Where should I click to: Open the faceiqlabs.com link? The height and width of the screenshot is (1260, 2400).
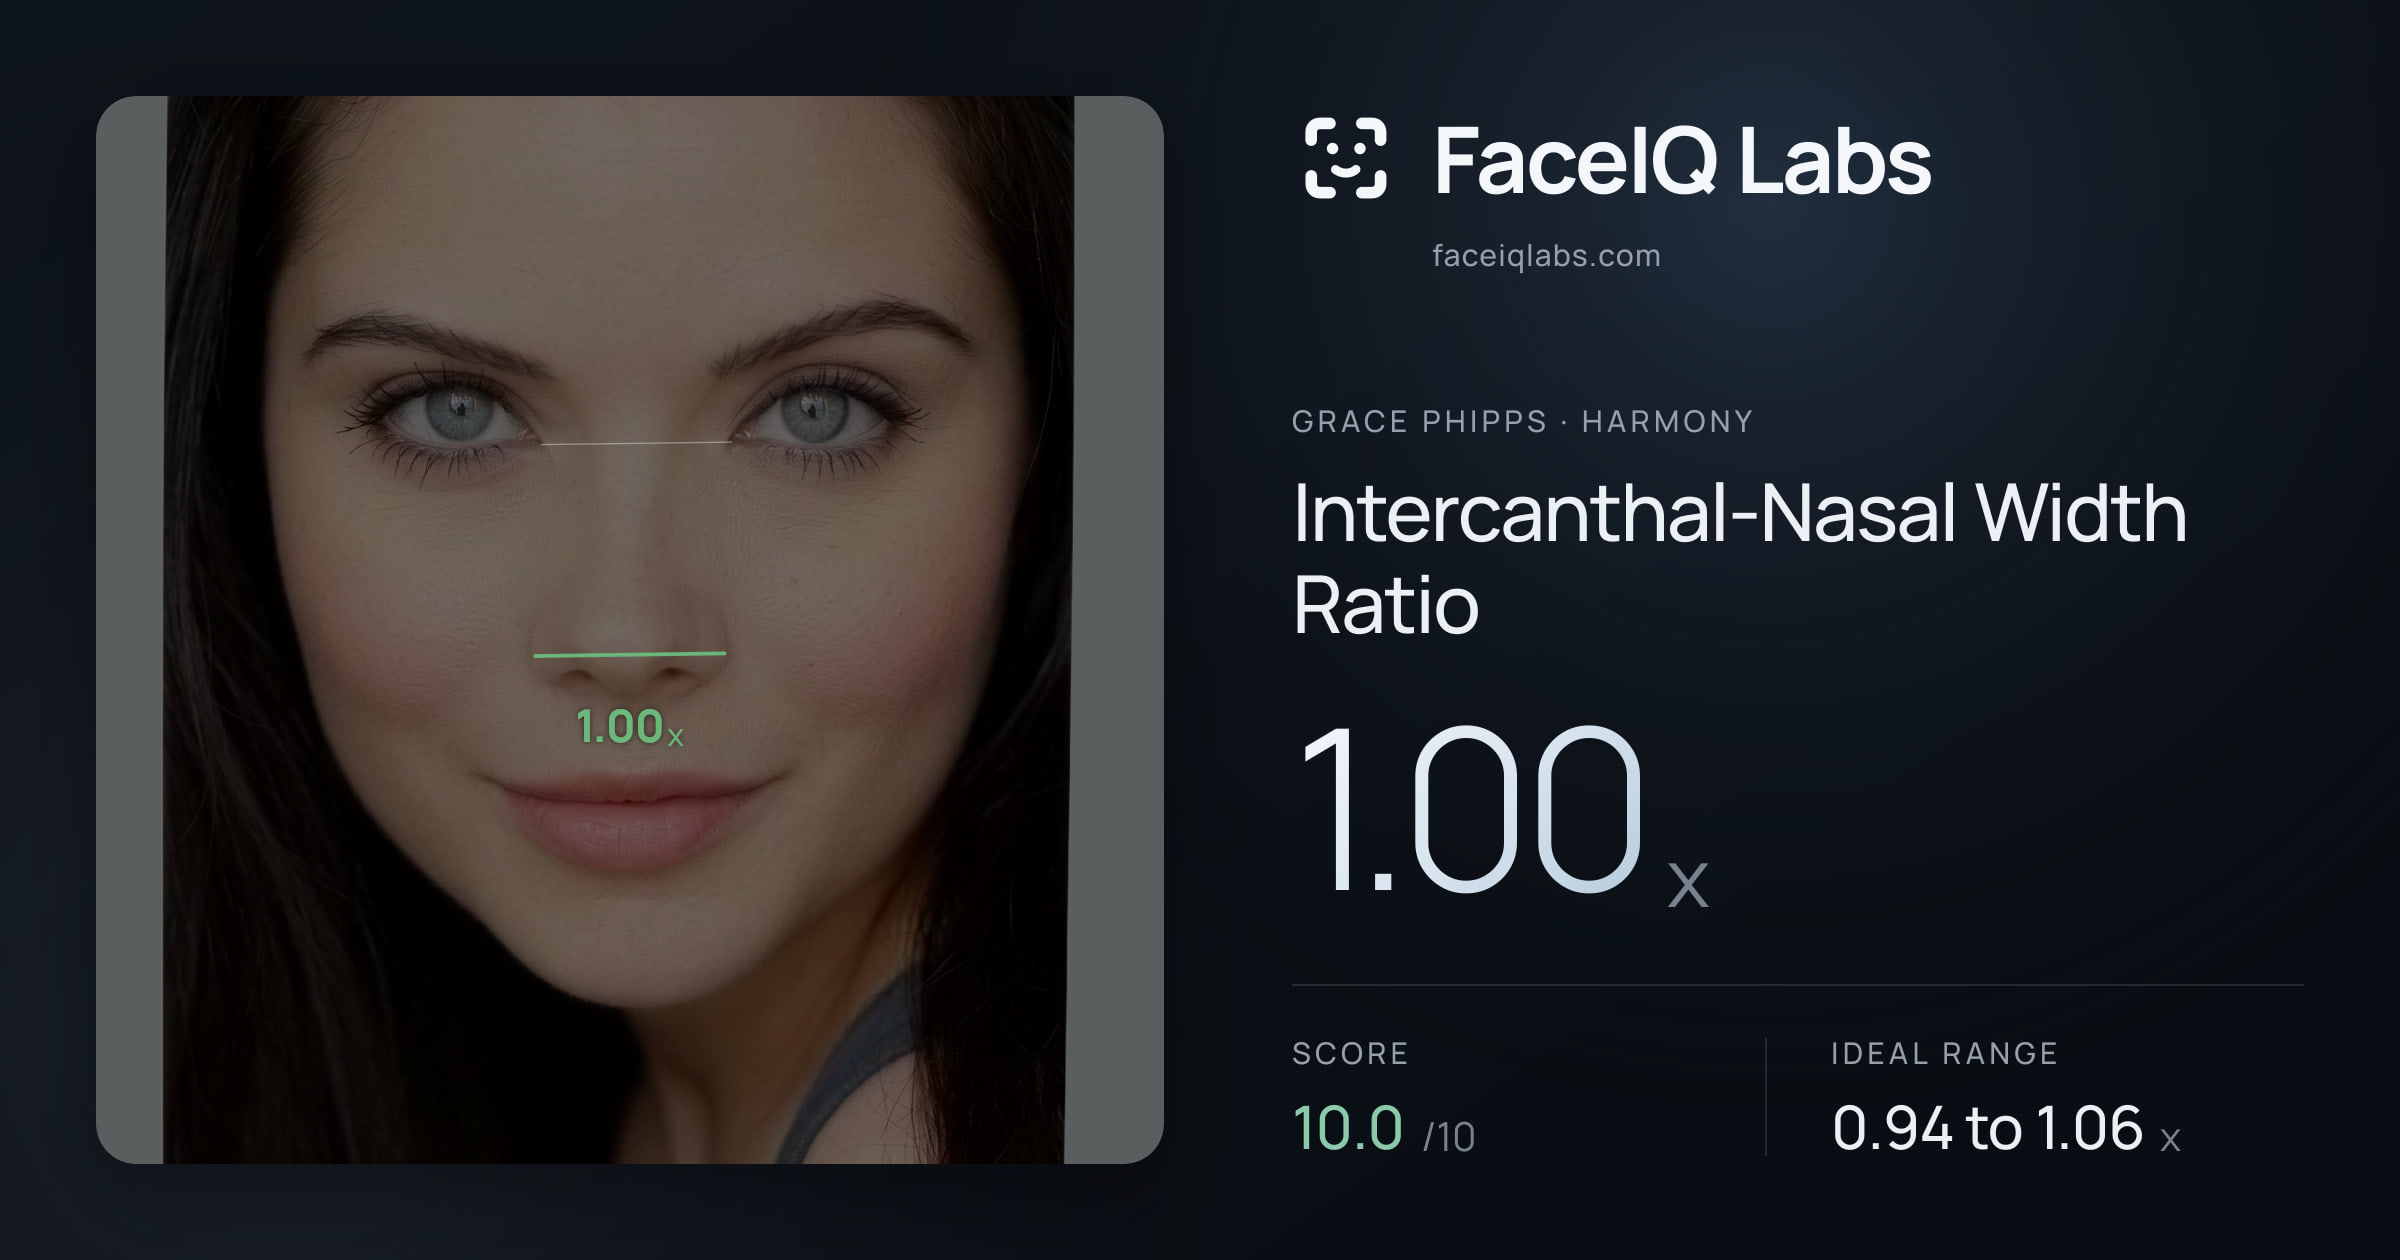1546,256
